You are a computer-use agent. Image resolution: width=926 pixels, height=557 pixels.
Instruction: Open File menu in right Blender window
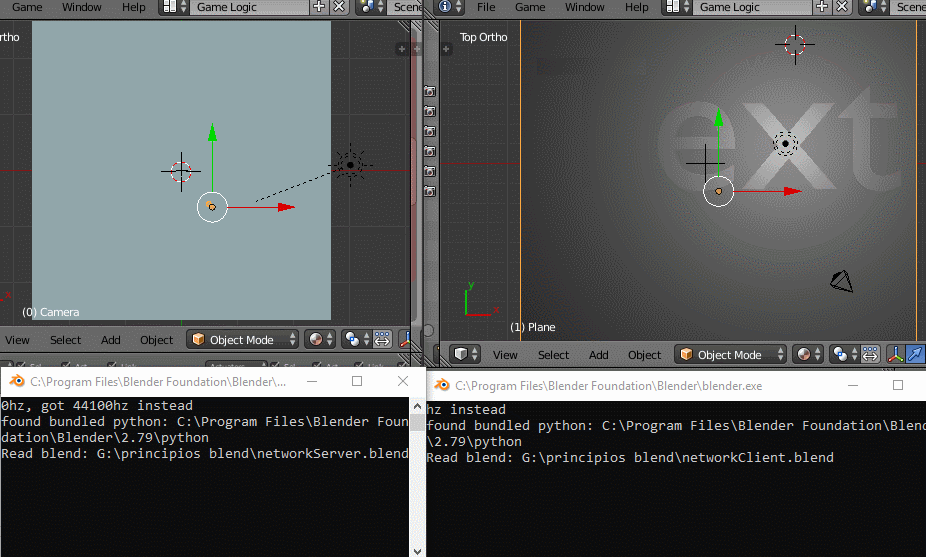click(486, 7)
